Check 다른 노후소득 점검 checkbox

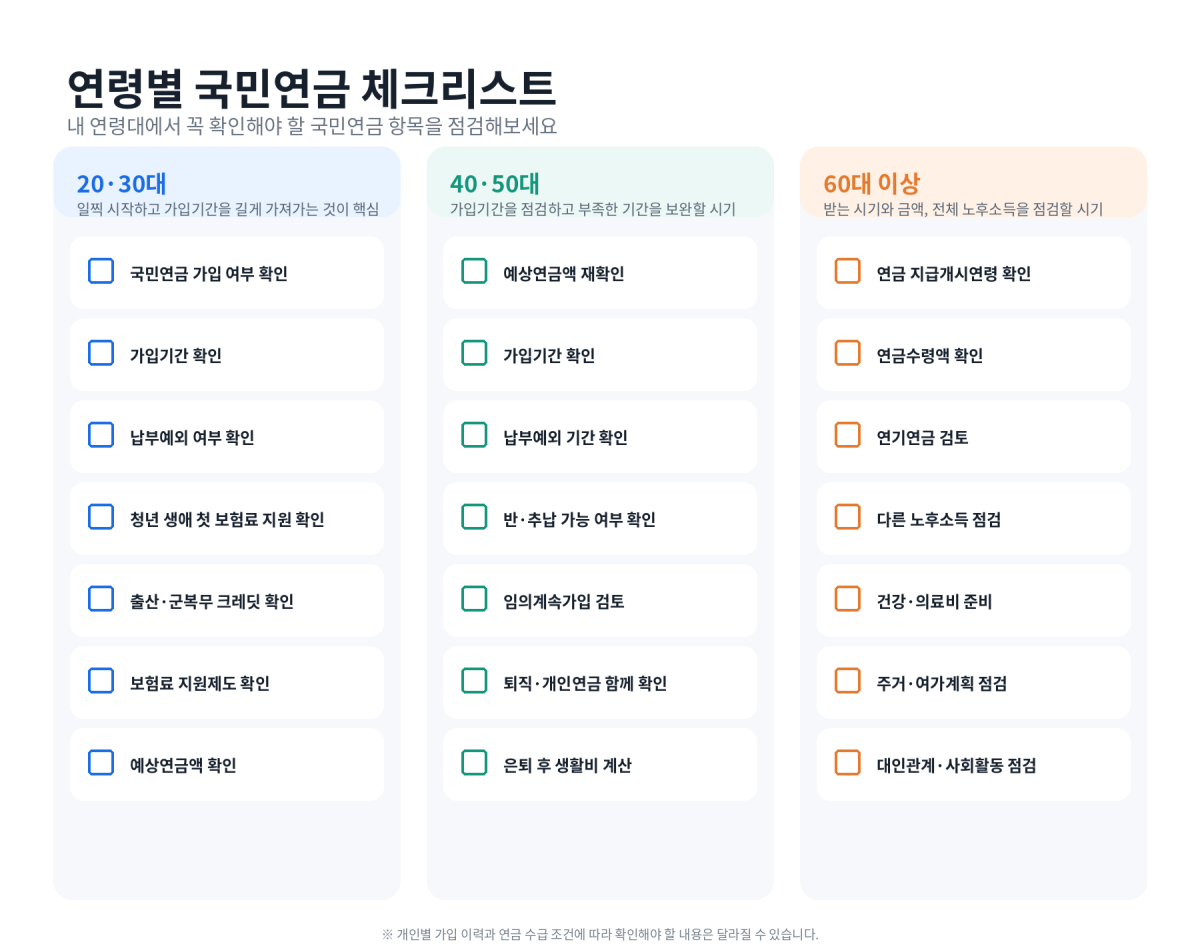click(847, 517)
